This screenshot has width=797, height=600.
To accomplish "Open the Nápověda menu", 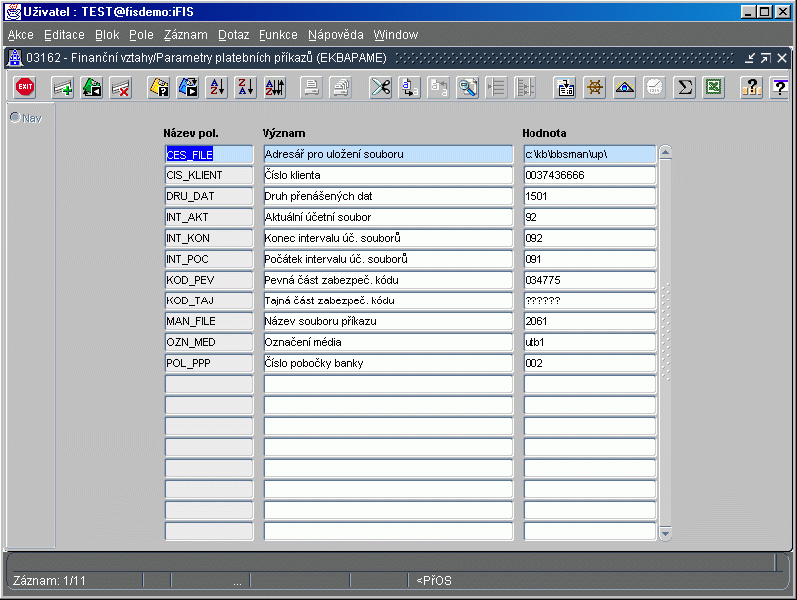I will pyautogui.click(x=336, y=35).
